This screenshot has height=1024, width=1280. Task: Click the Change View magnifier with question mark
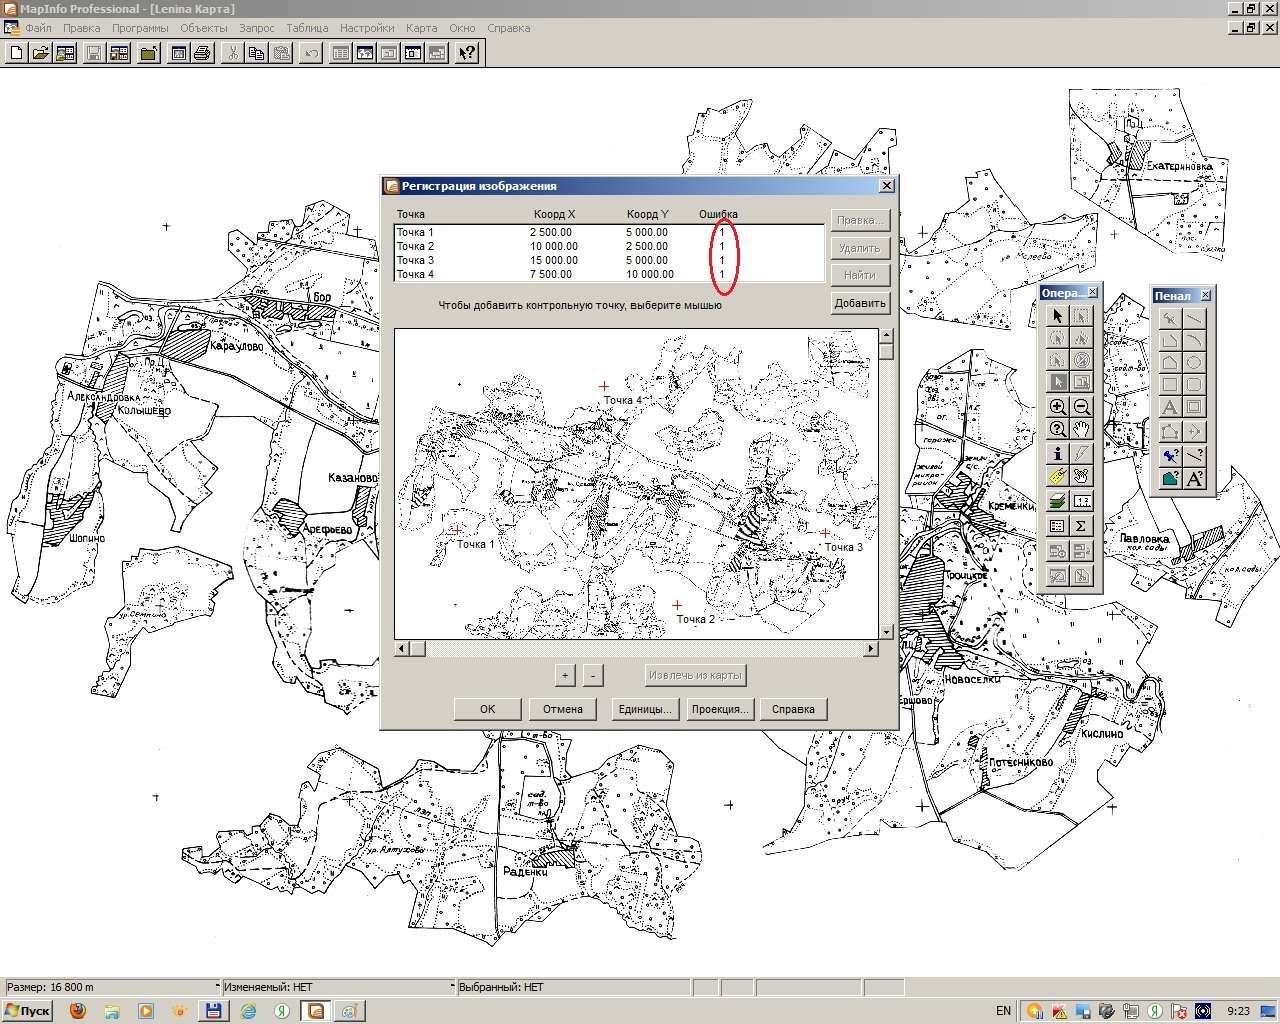[x=1058, y=429]
